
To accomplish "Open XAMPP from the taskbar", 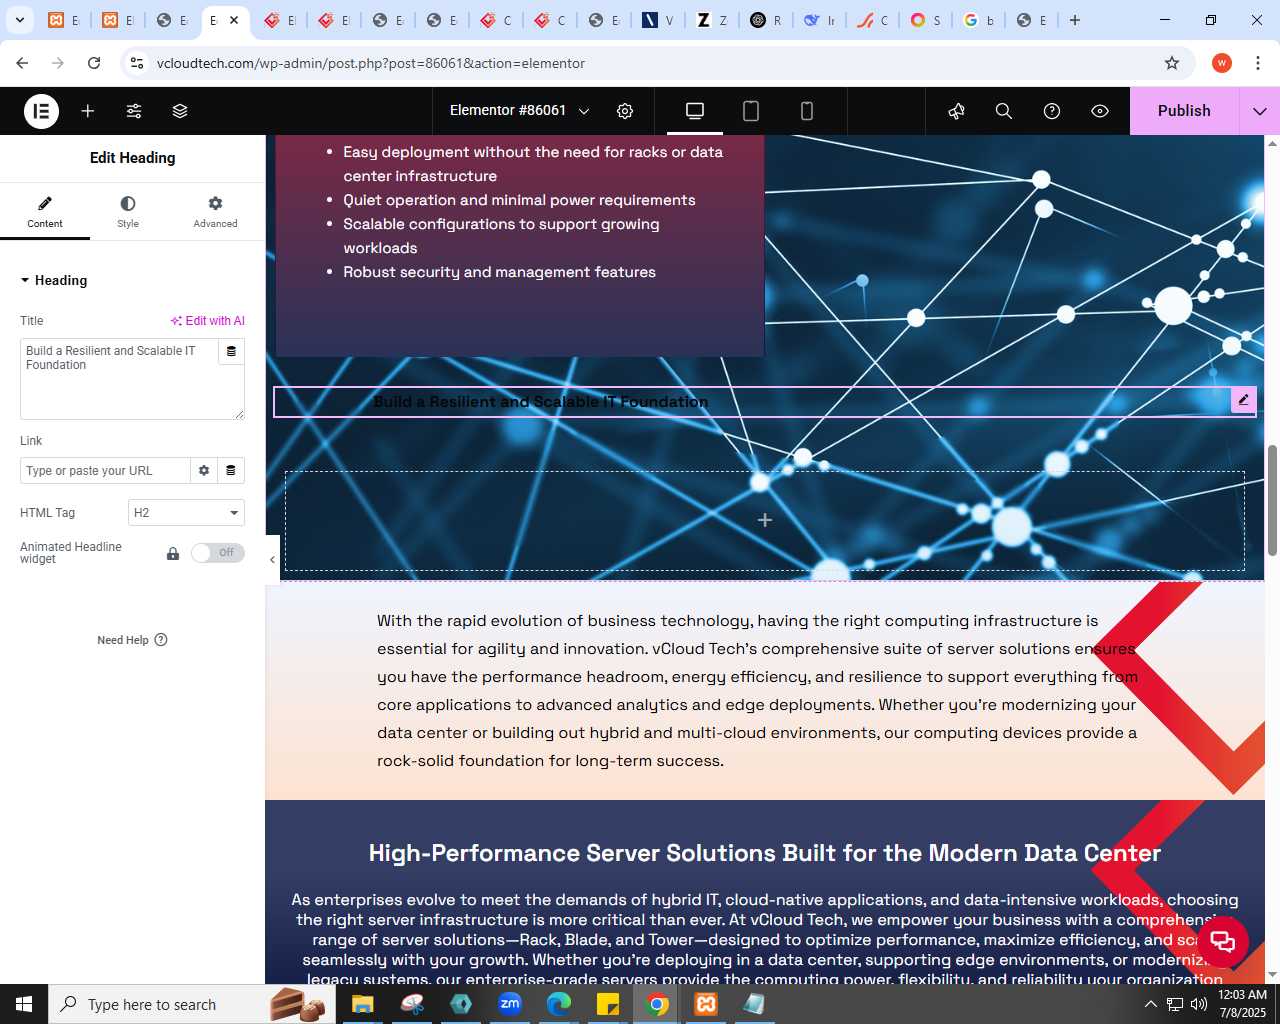I will click(x=706, y=1004).
